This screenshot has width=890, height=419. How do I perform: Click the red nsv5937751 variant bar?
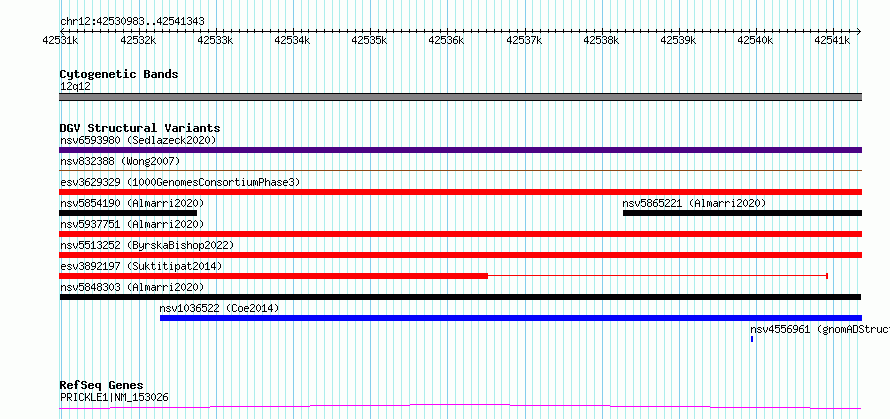point(460,234)
